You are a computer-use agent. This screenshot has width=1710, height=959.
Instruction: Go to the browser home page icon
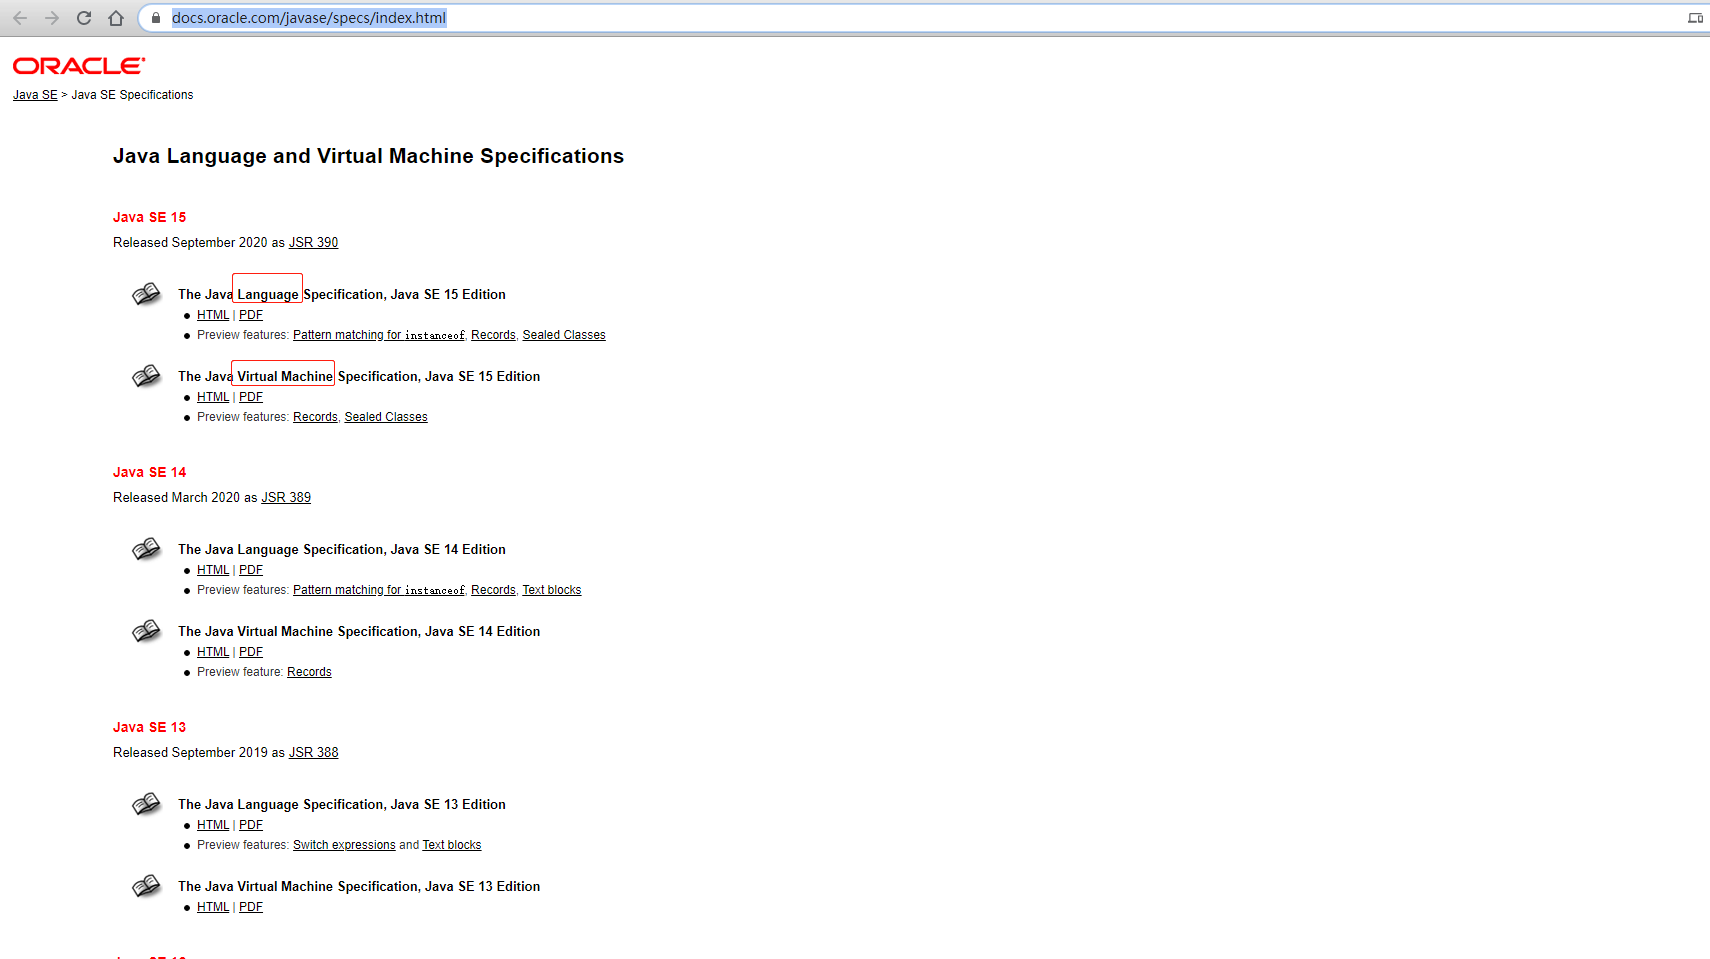[116, 18]
